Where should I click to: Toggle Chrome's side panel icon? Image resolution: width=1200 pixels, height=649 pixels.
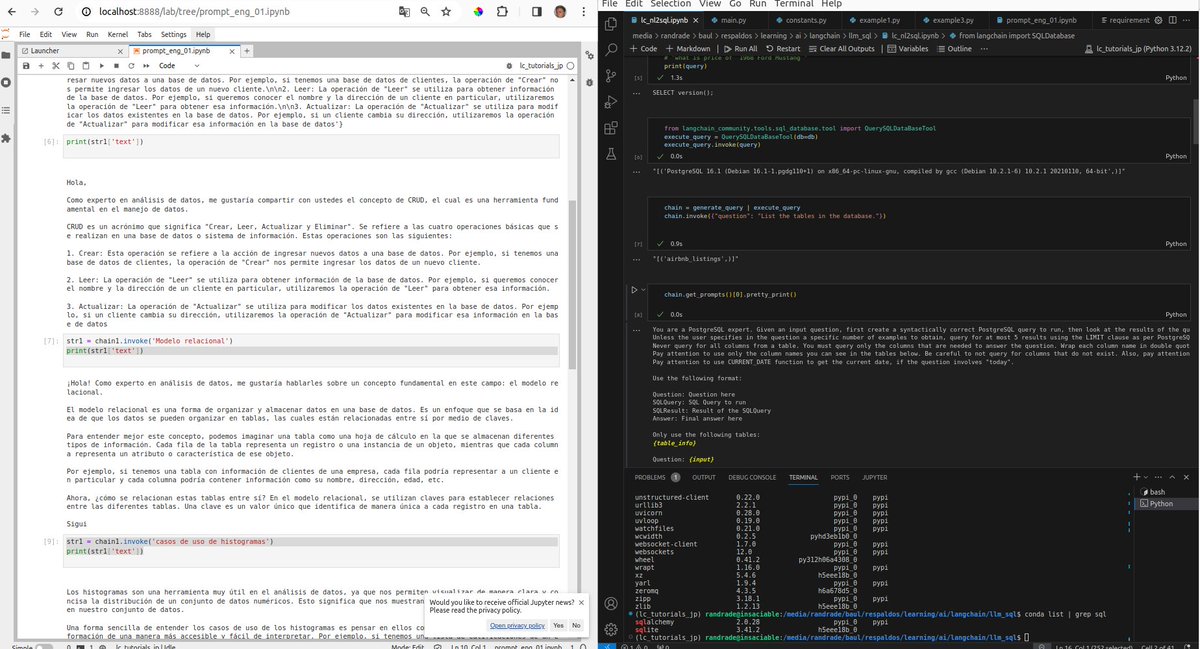point(536,12)
